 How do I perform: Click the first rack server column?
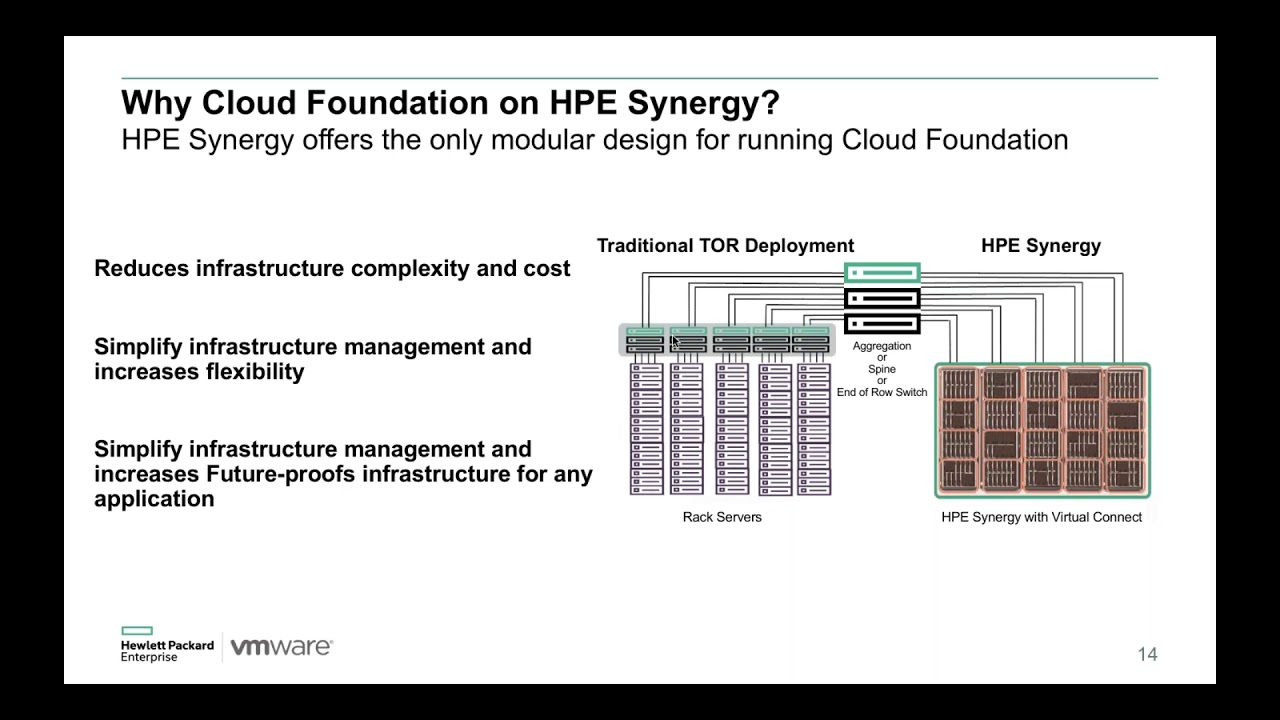[x=646, y=429]
